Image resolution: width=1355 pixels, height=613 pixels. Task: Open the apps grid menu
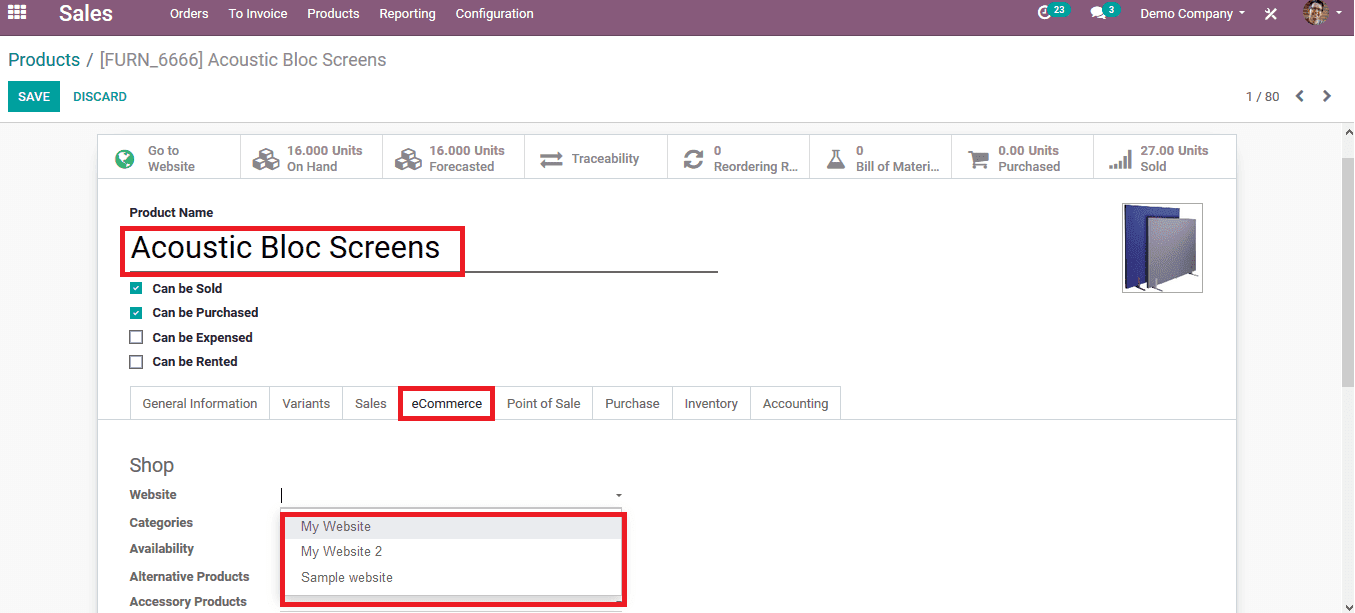pos(17,13)
